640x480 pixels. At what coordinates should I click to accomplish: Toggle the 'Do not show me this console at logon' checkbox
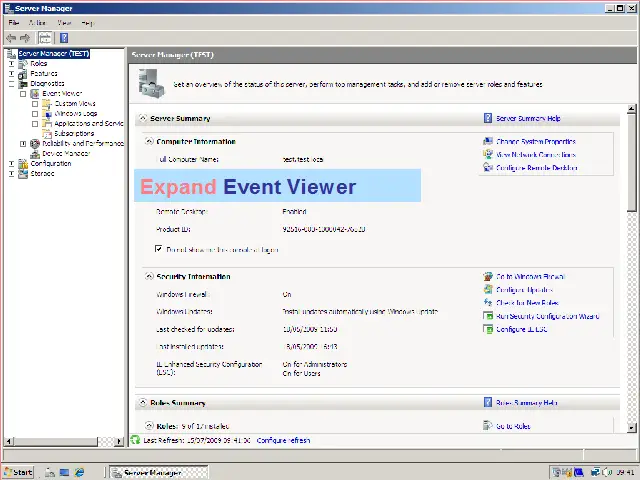pos(158,249)
